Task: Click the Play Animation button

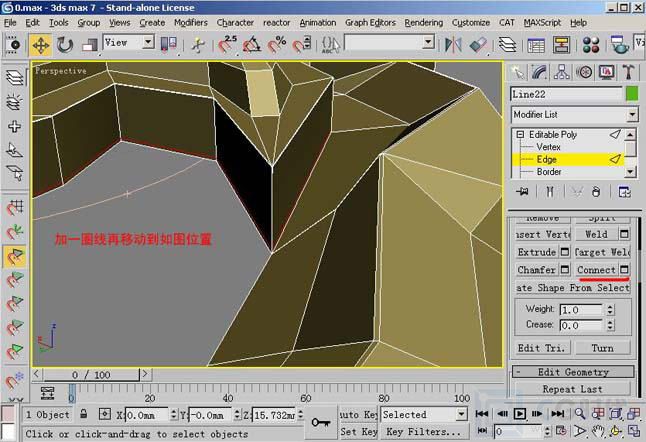Action: (x=520, y=414)
